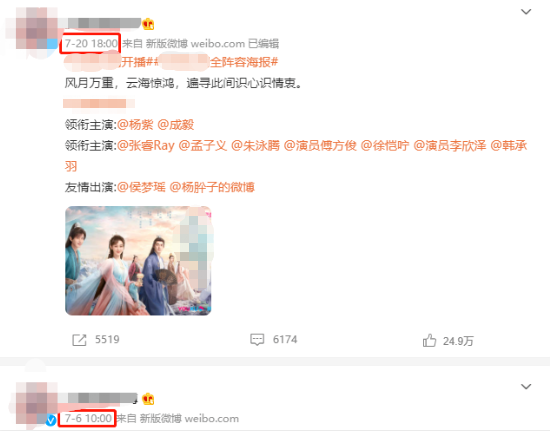Open @孟子义 profile mention

[203, 146]
